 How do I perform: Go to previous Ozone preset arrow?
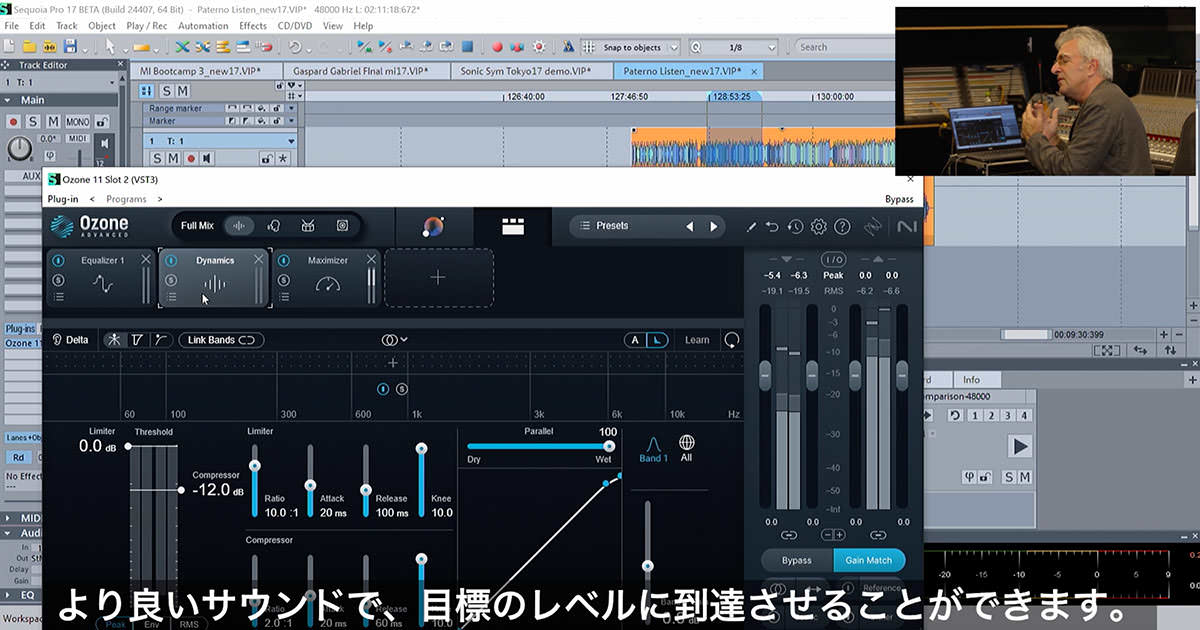coord(689,227)
